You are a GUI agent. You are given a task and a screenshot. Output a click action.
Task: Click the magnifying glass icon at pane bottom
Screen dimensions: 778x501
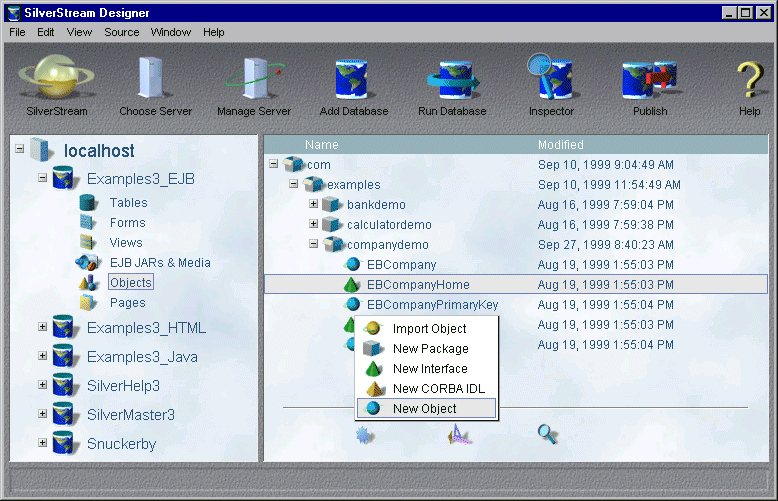547,434
